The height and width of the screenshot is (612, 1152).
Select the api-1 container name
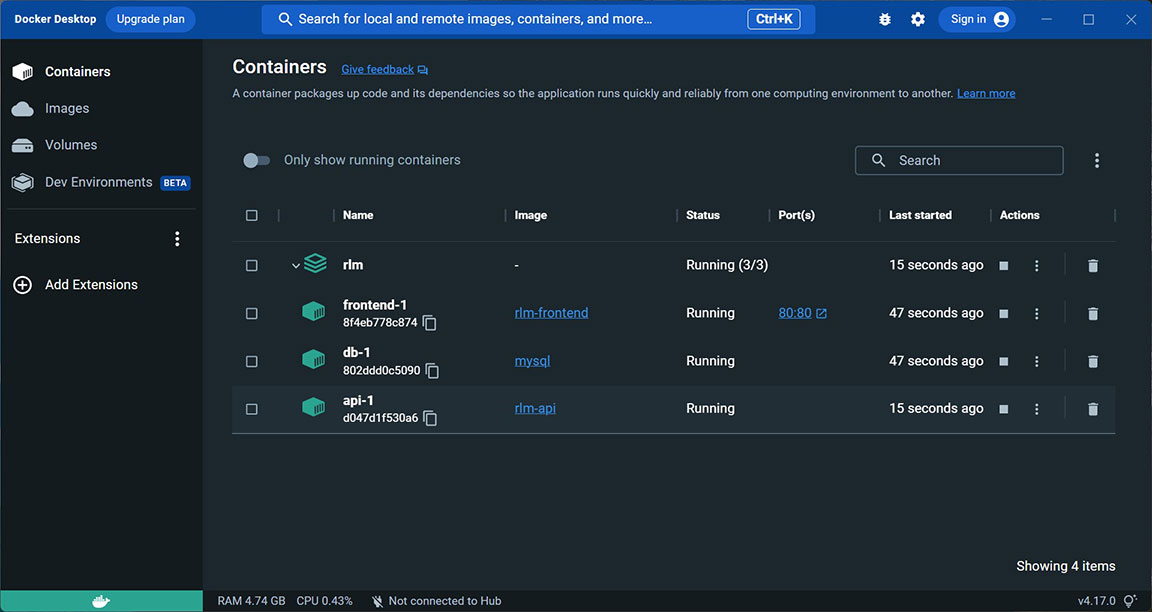(358, 400)
